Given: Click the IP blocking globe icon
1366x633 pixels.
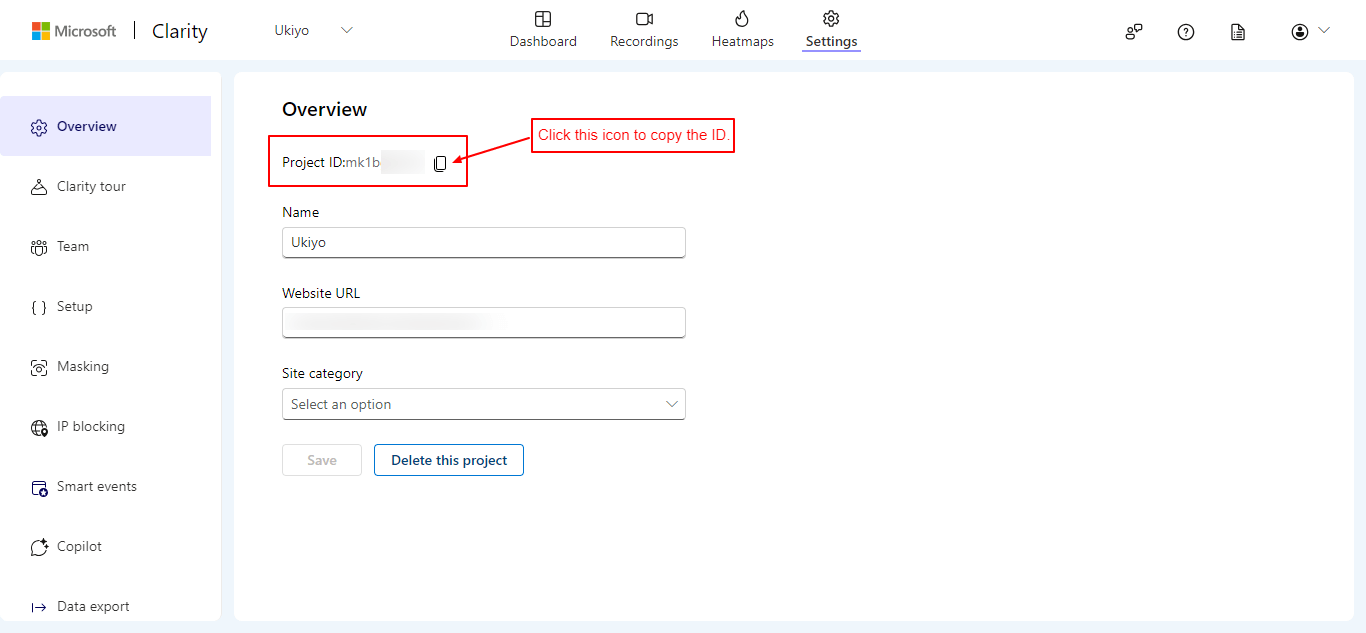Looking at the screenshot, I should 39,427.
